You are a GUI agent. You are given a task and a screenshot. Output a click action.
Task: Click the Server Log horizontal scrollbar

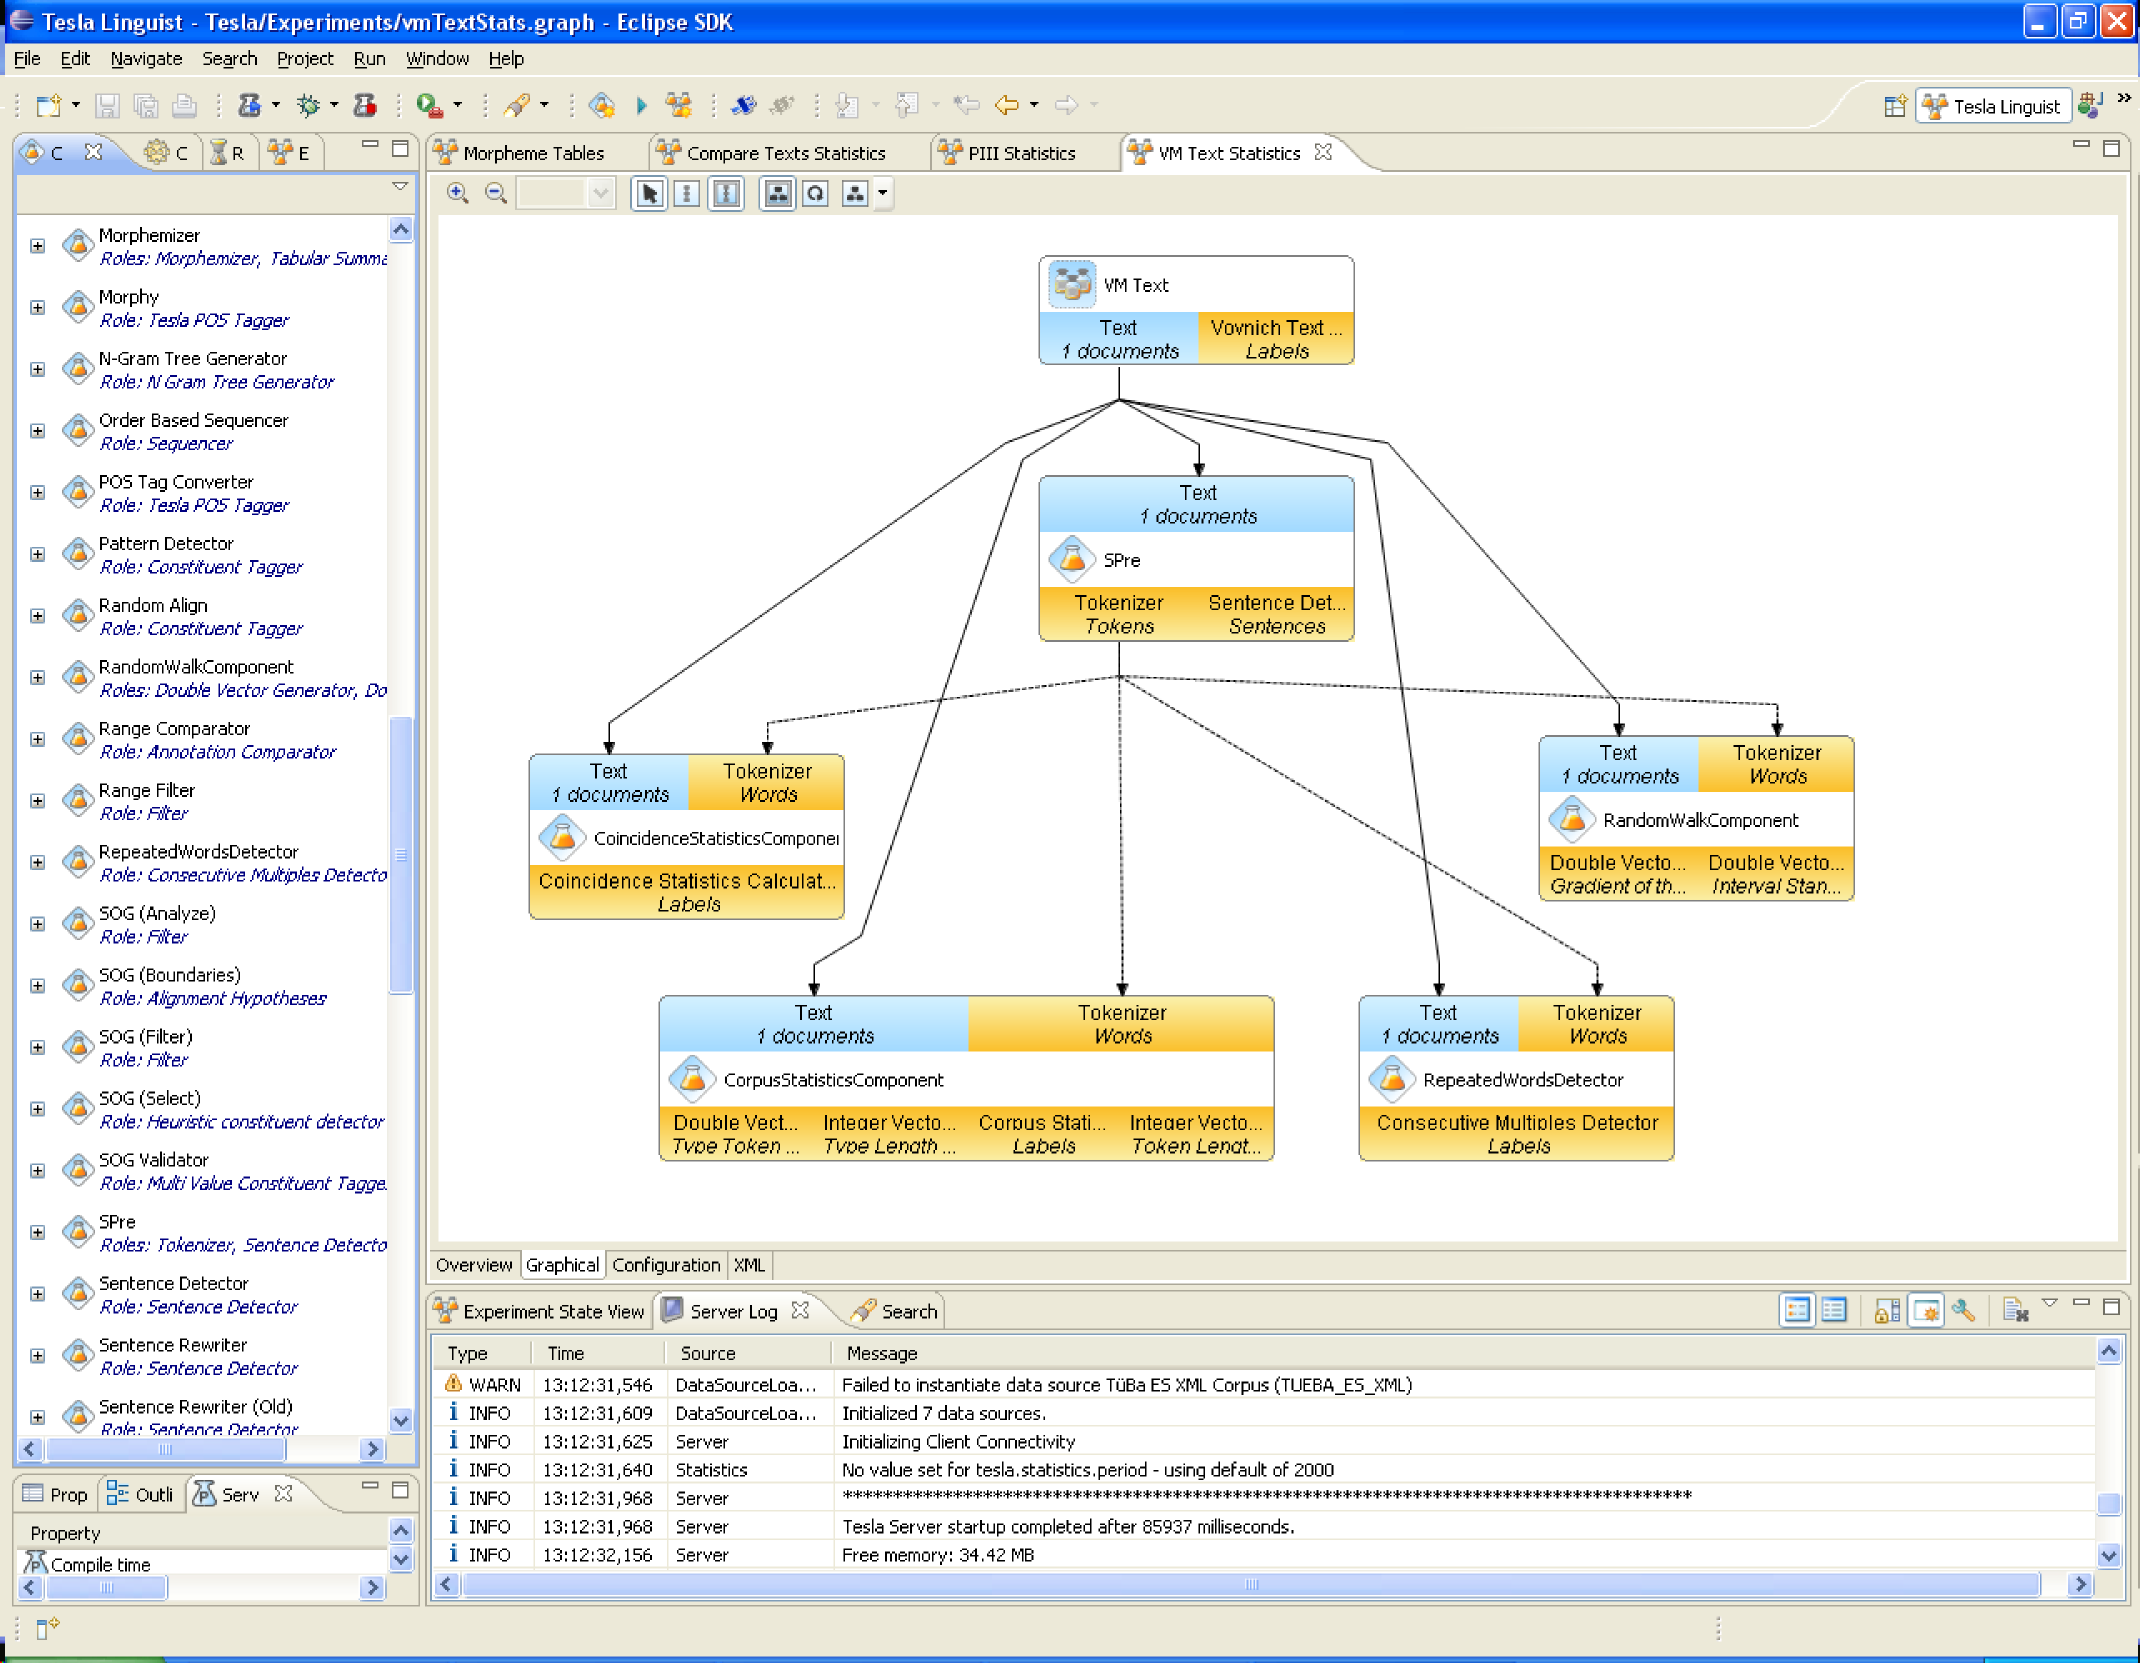coord(1250,1584)
